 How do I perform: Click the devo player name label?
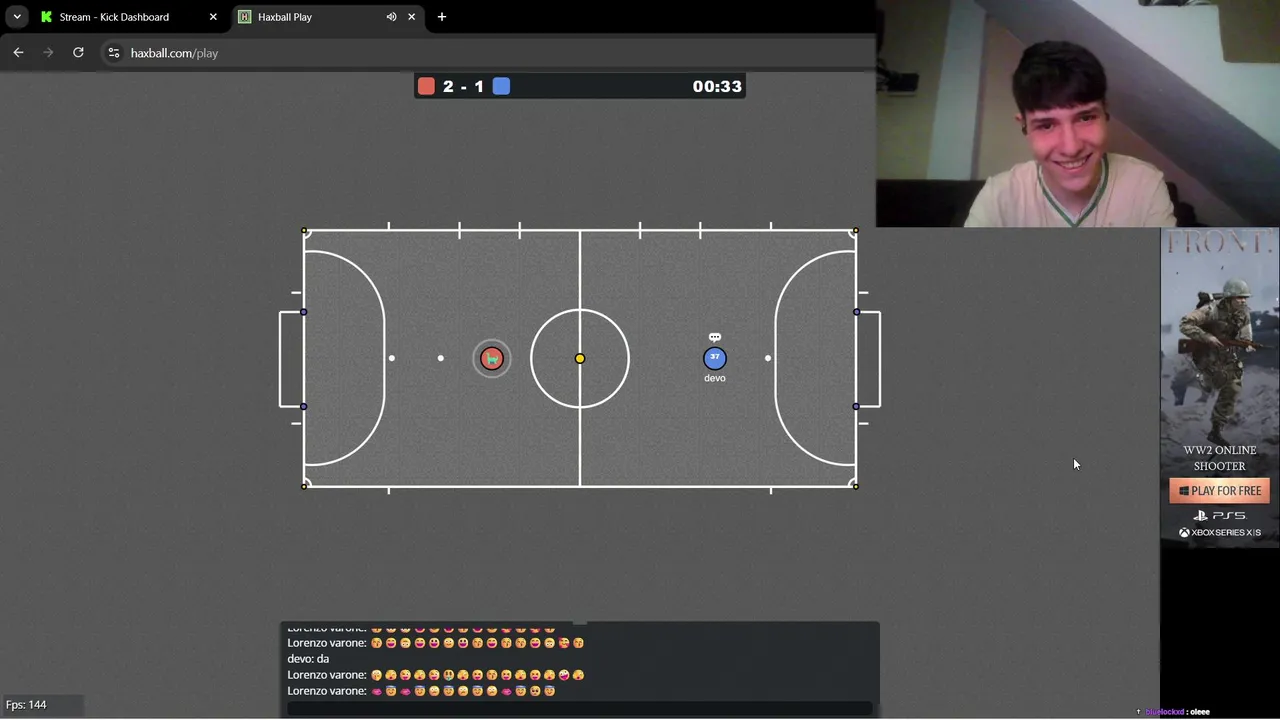coord(714,378)
